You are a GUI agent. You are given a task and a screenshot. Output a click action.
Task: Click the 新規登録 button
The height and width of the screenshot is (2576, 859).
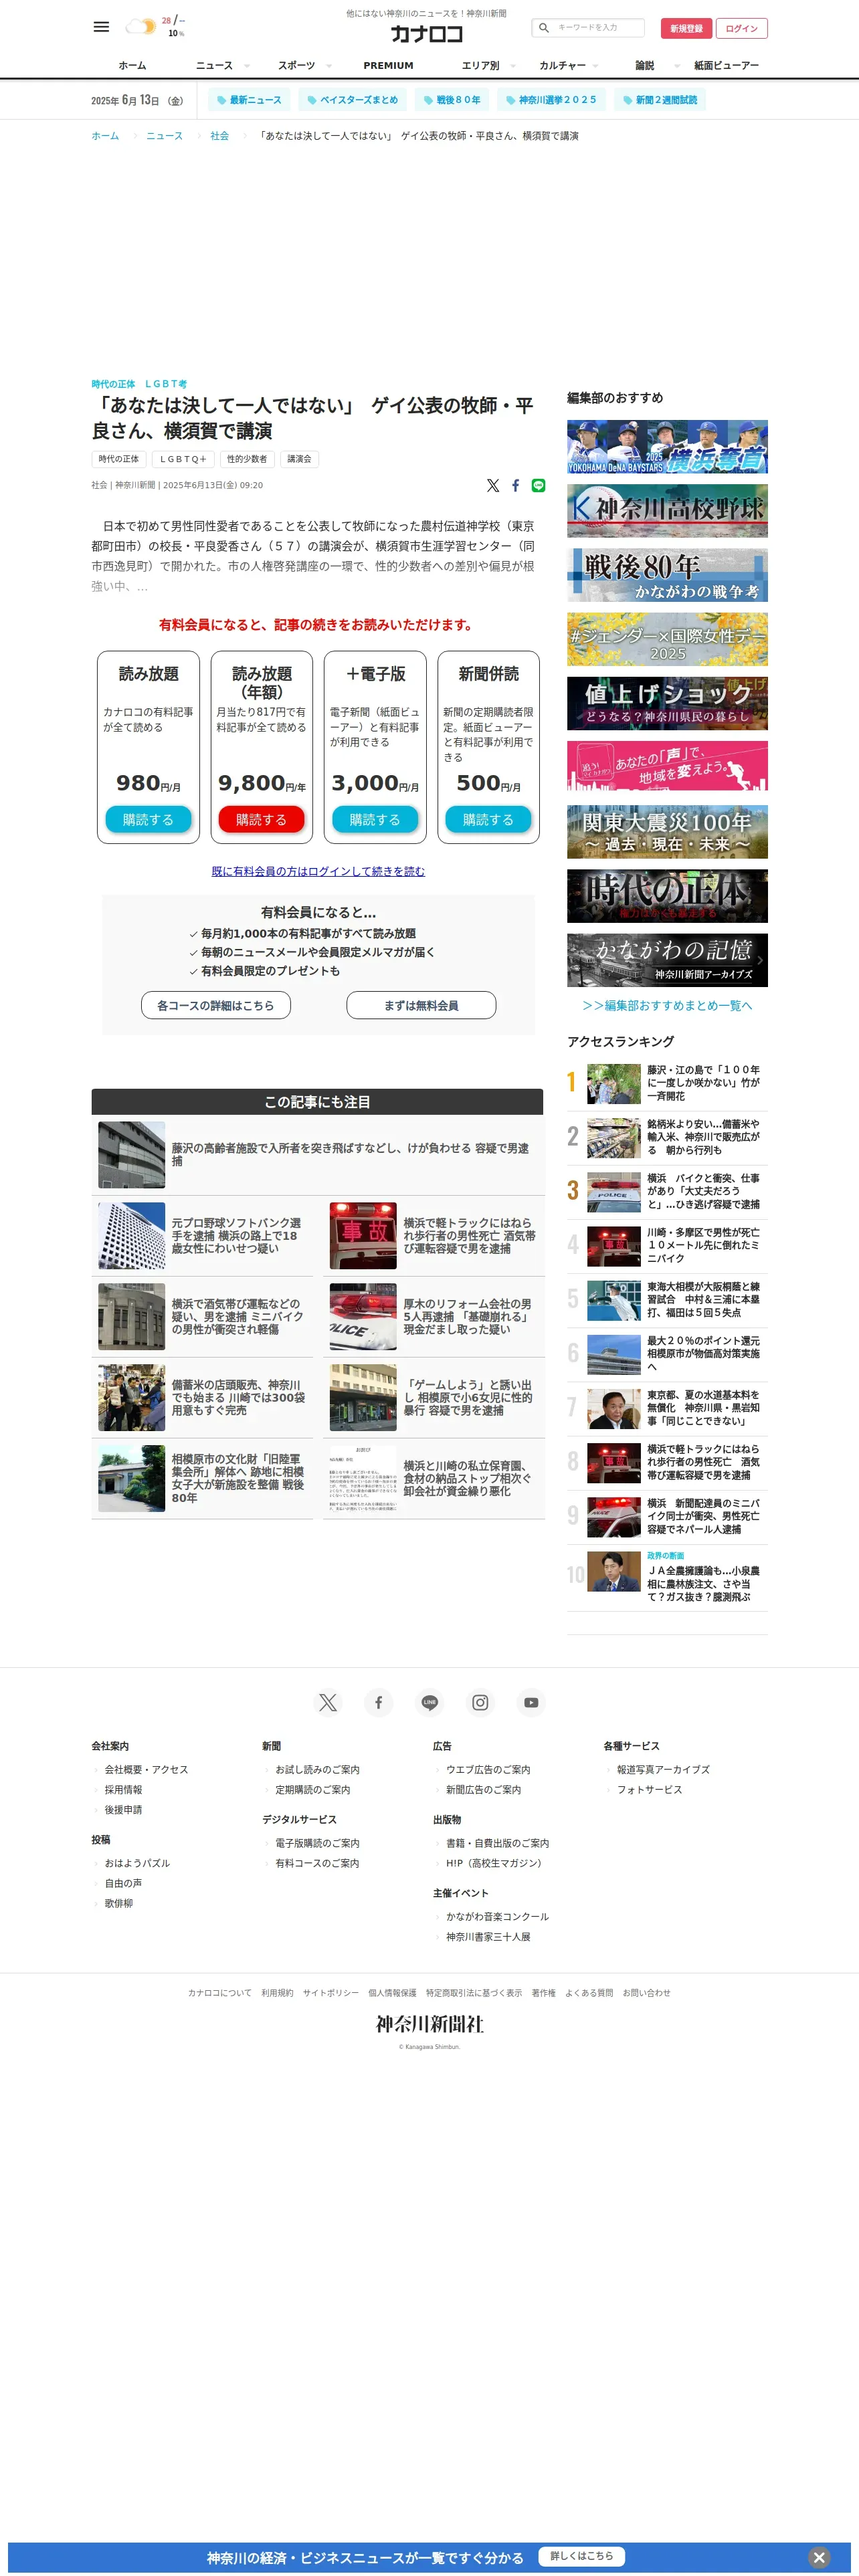[x=686, y=28]
